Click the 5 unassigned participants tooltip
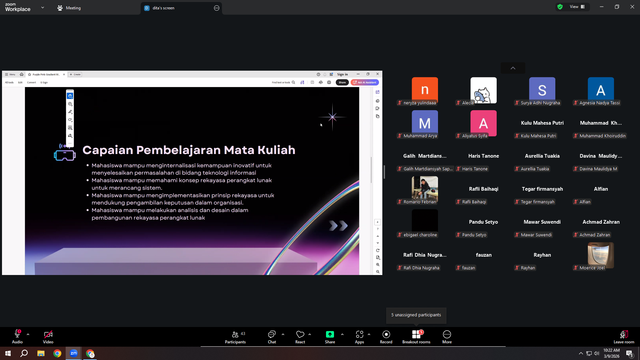The image size is (640, 360). [x=416, y=315]
